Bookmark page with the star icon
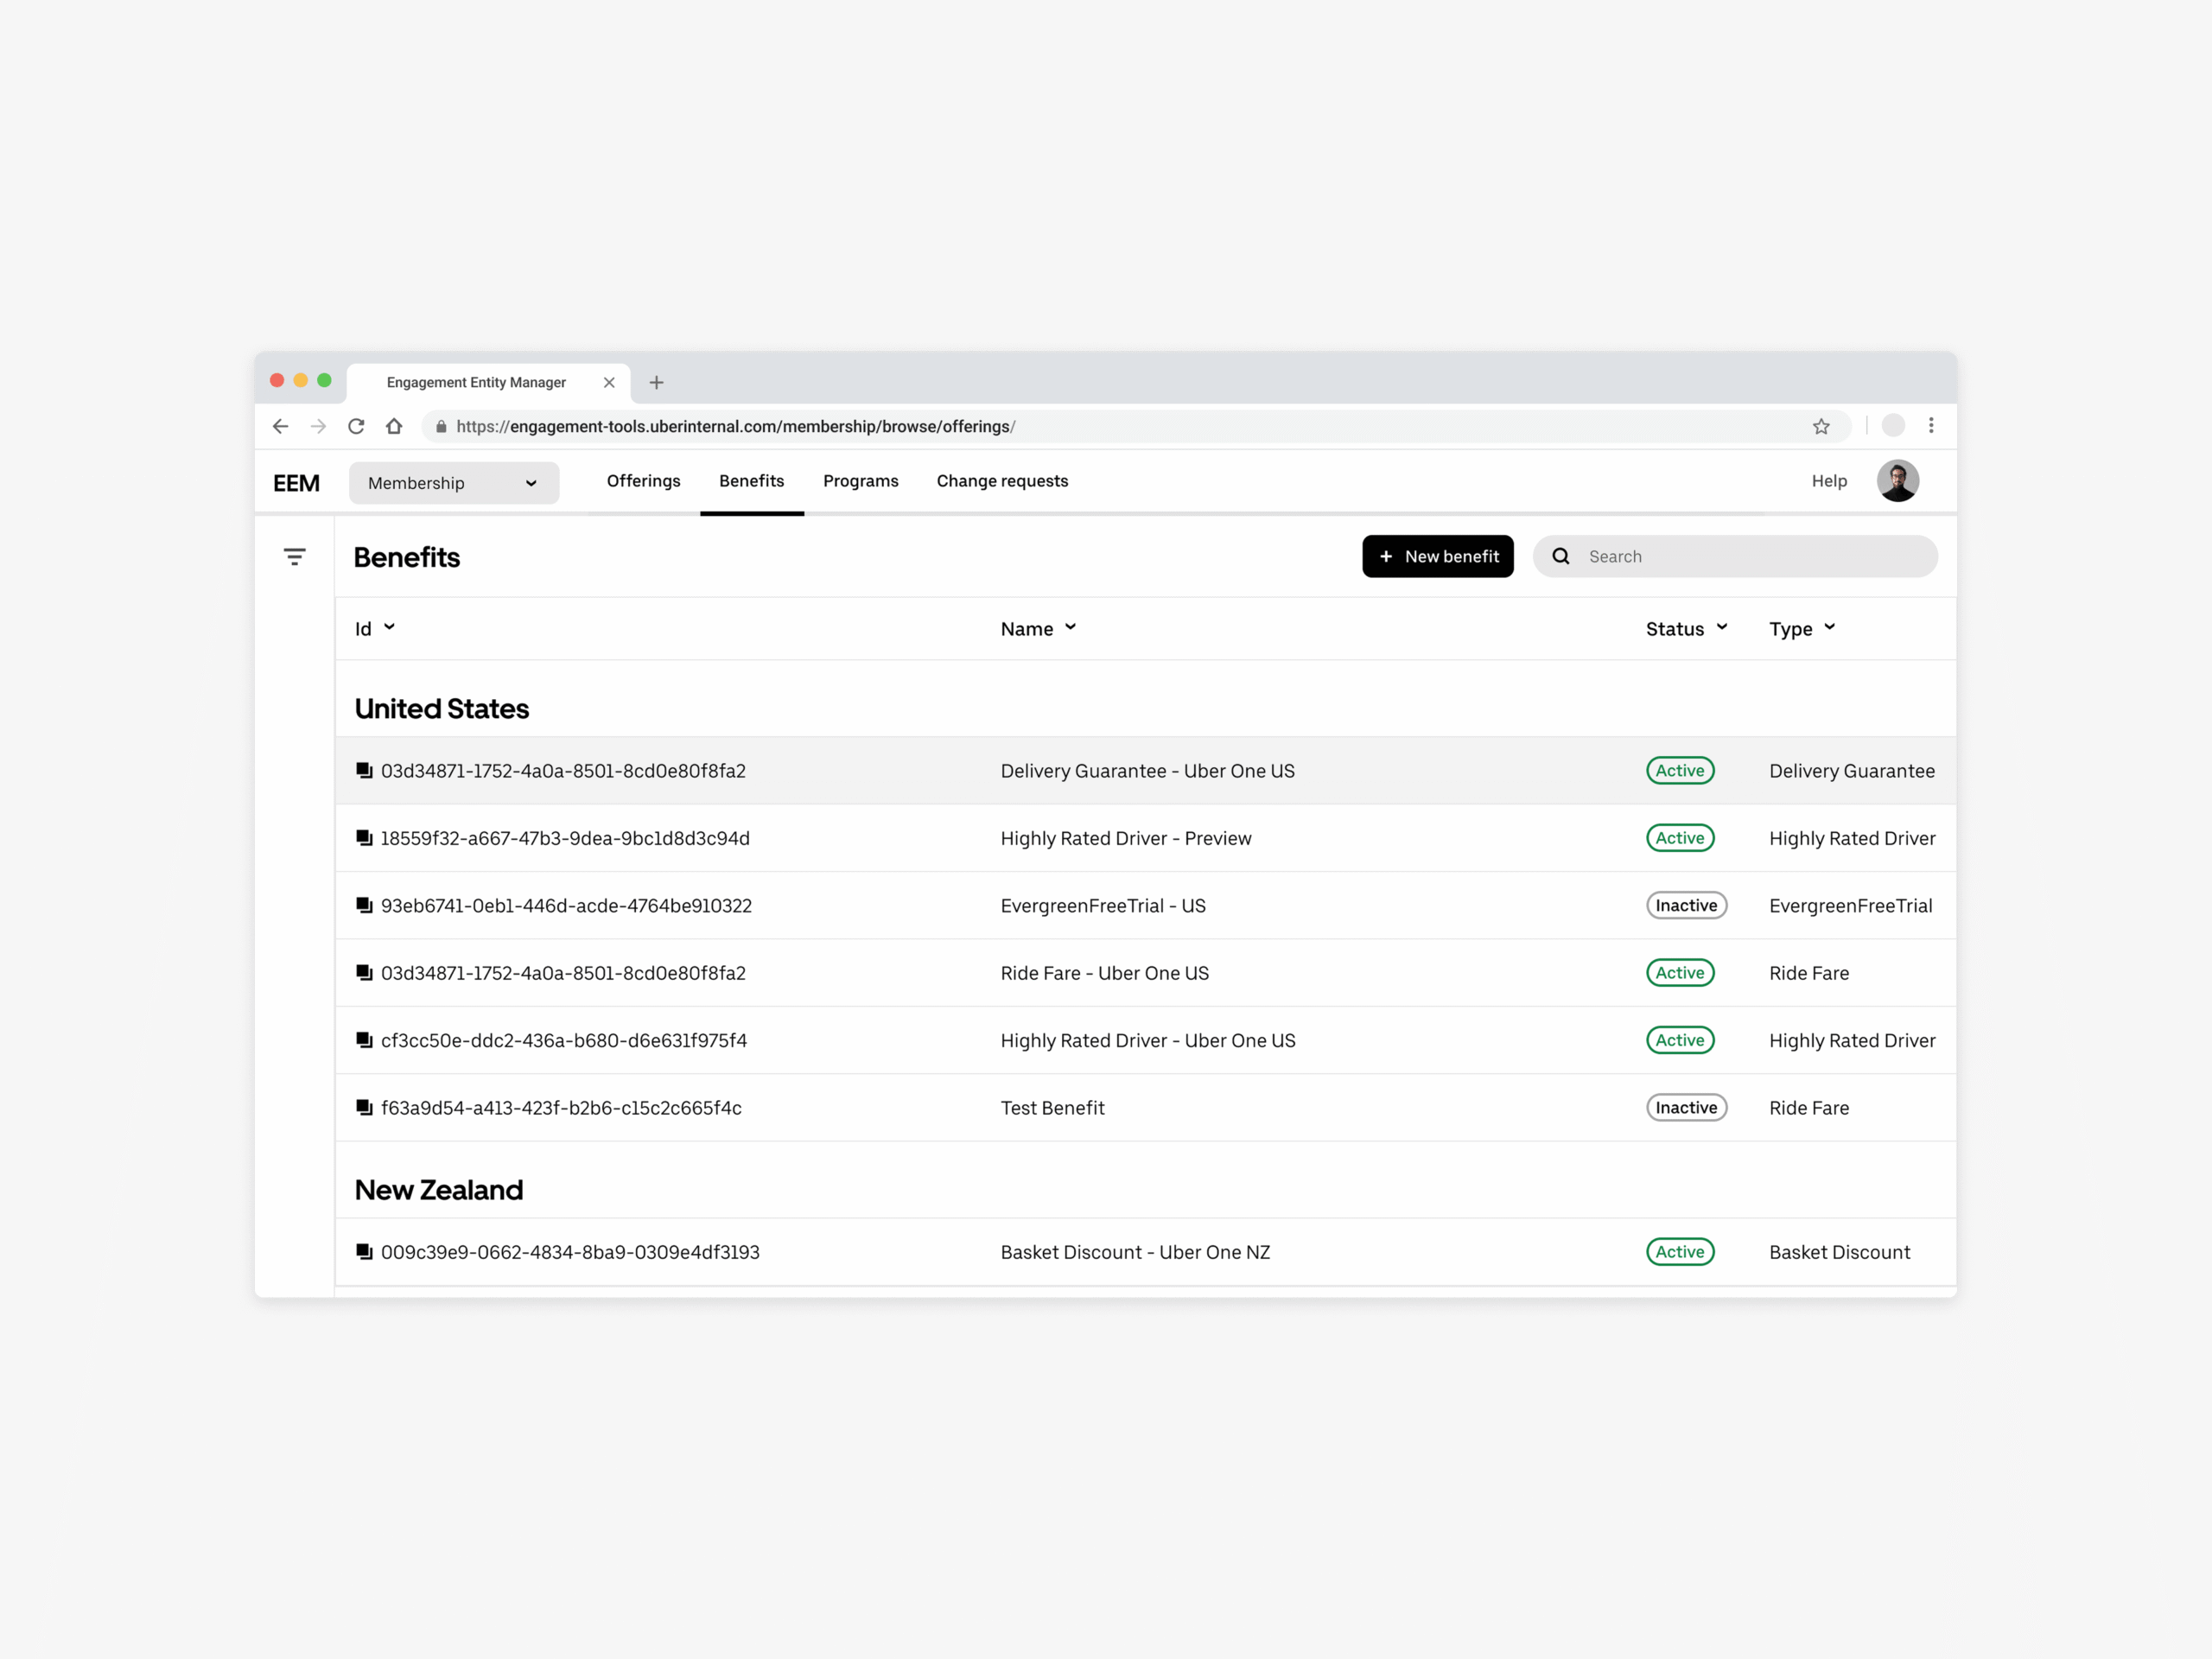Screen dimensions: 2212x1659 click(x=1821, y=427)
